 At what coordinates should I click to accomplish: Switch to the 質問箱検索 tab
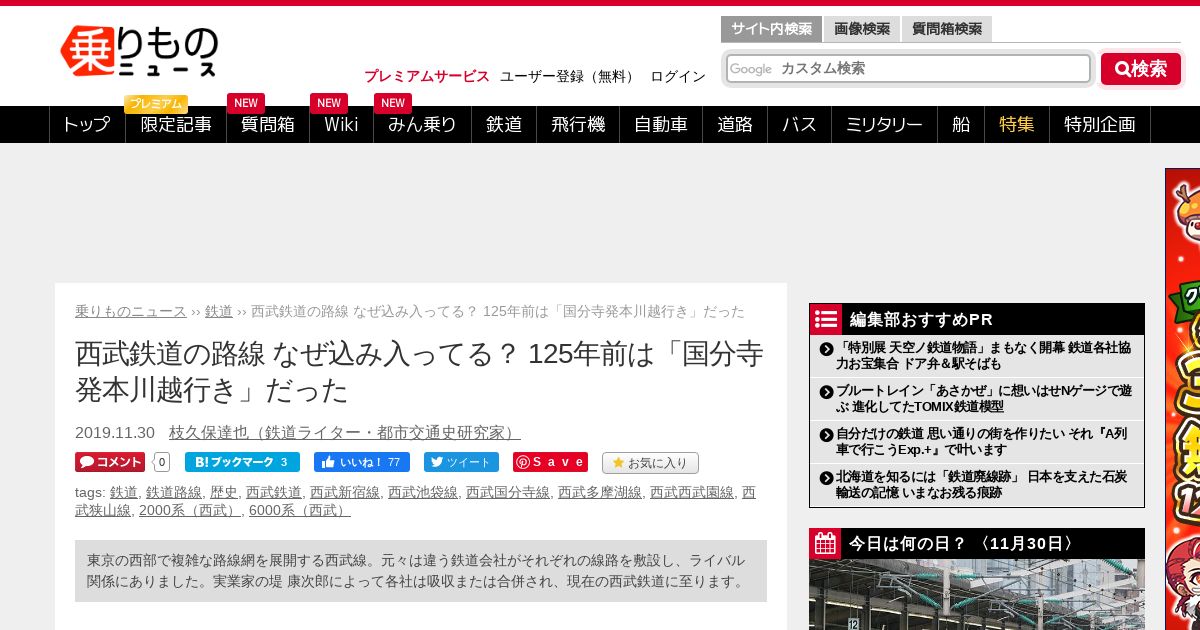(x=946, y=29)
